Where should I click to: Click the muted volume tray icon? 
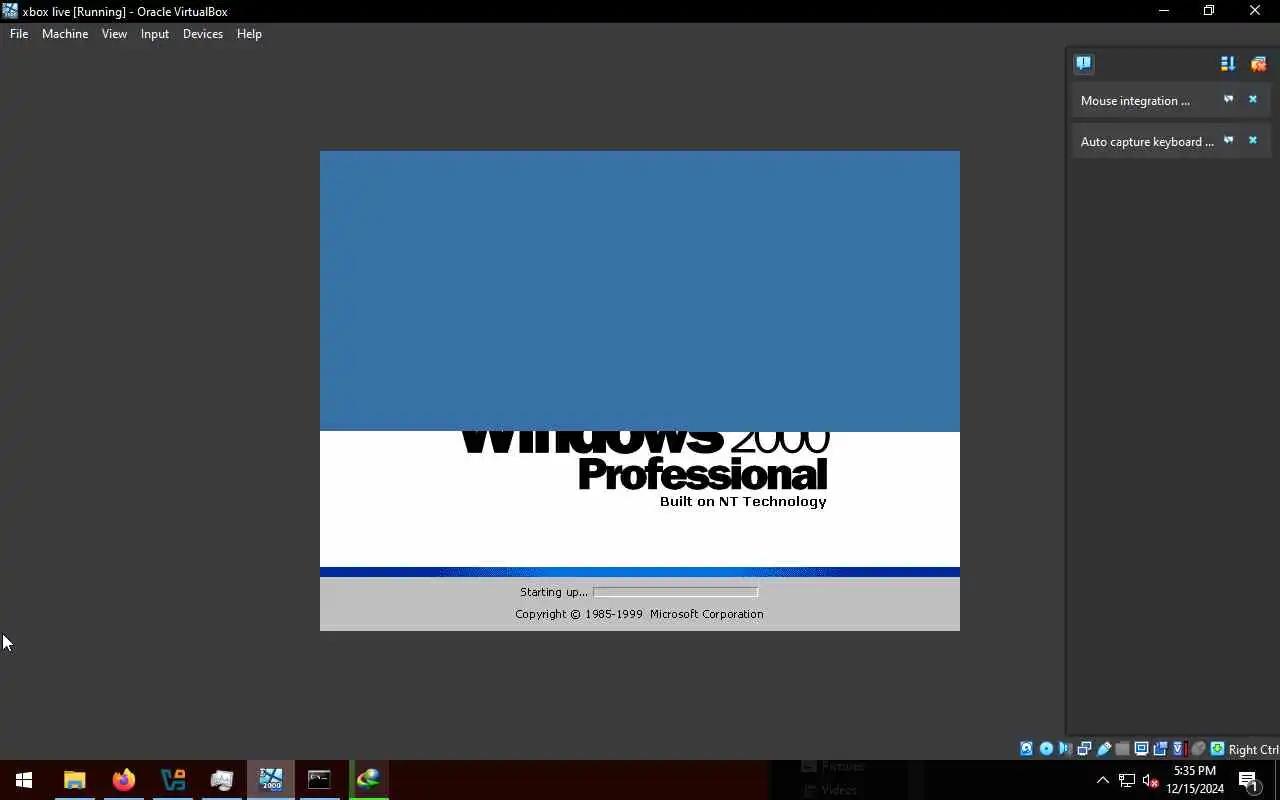(1151, 780)
